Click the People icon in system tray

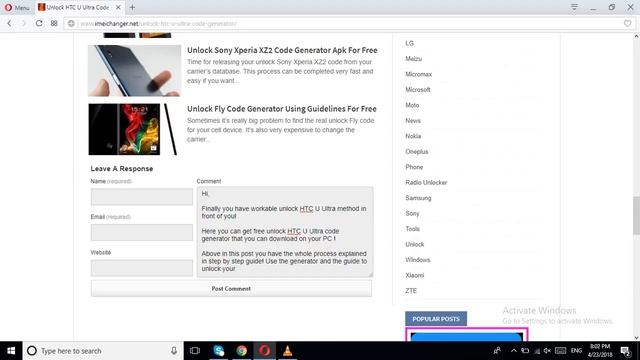[497, 351]
